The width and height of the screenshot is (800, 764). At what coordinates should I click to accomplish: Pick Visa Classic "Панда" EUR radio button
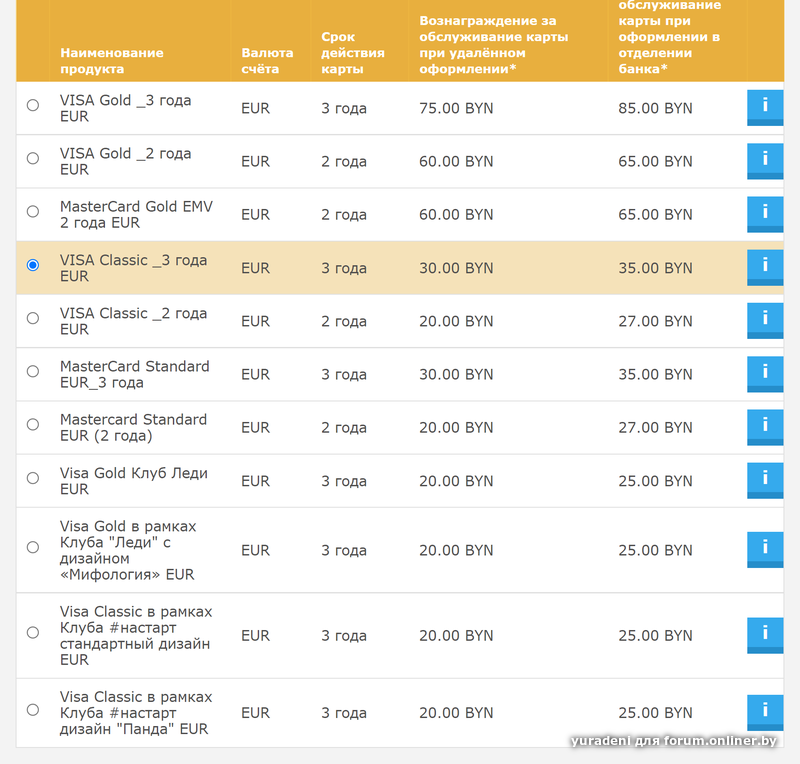point(33,709)
